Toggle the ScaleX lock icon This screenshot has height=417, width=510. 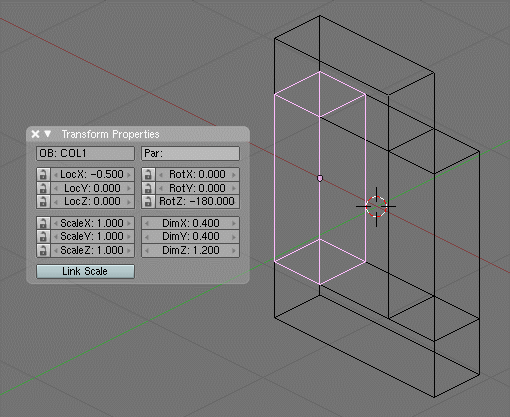tap(43, 223)
